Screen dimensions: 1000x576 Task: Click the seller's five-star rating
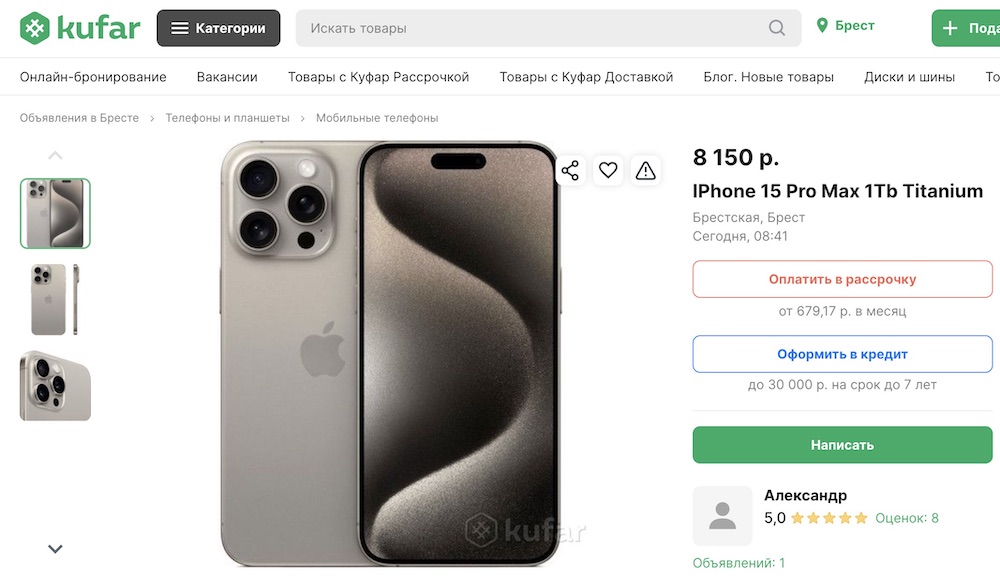[830, 518]
